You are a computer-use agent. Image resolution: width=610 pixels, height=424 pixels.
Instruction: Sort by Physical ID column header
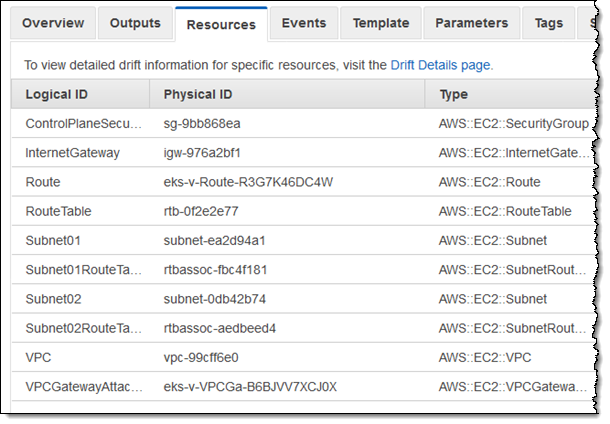tap(199, 94)
